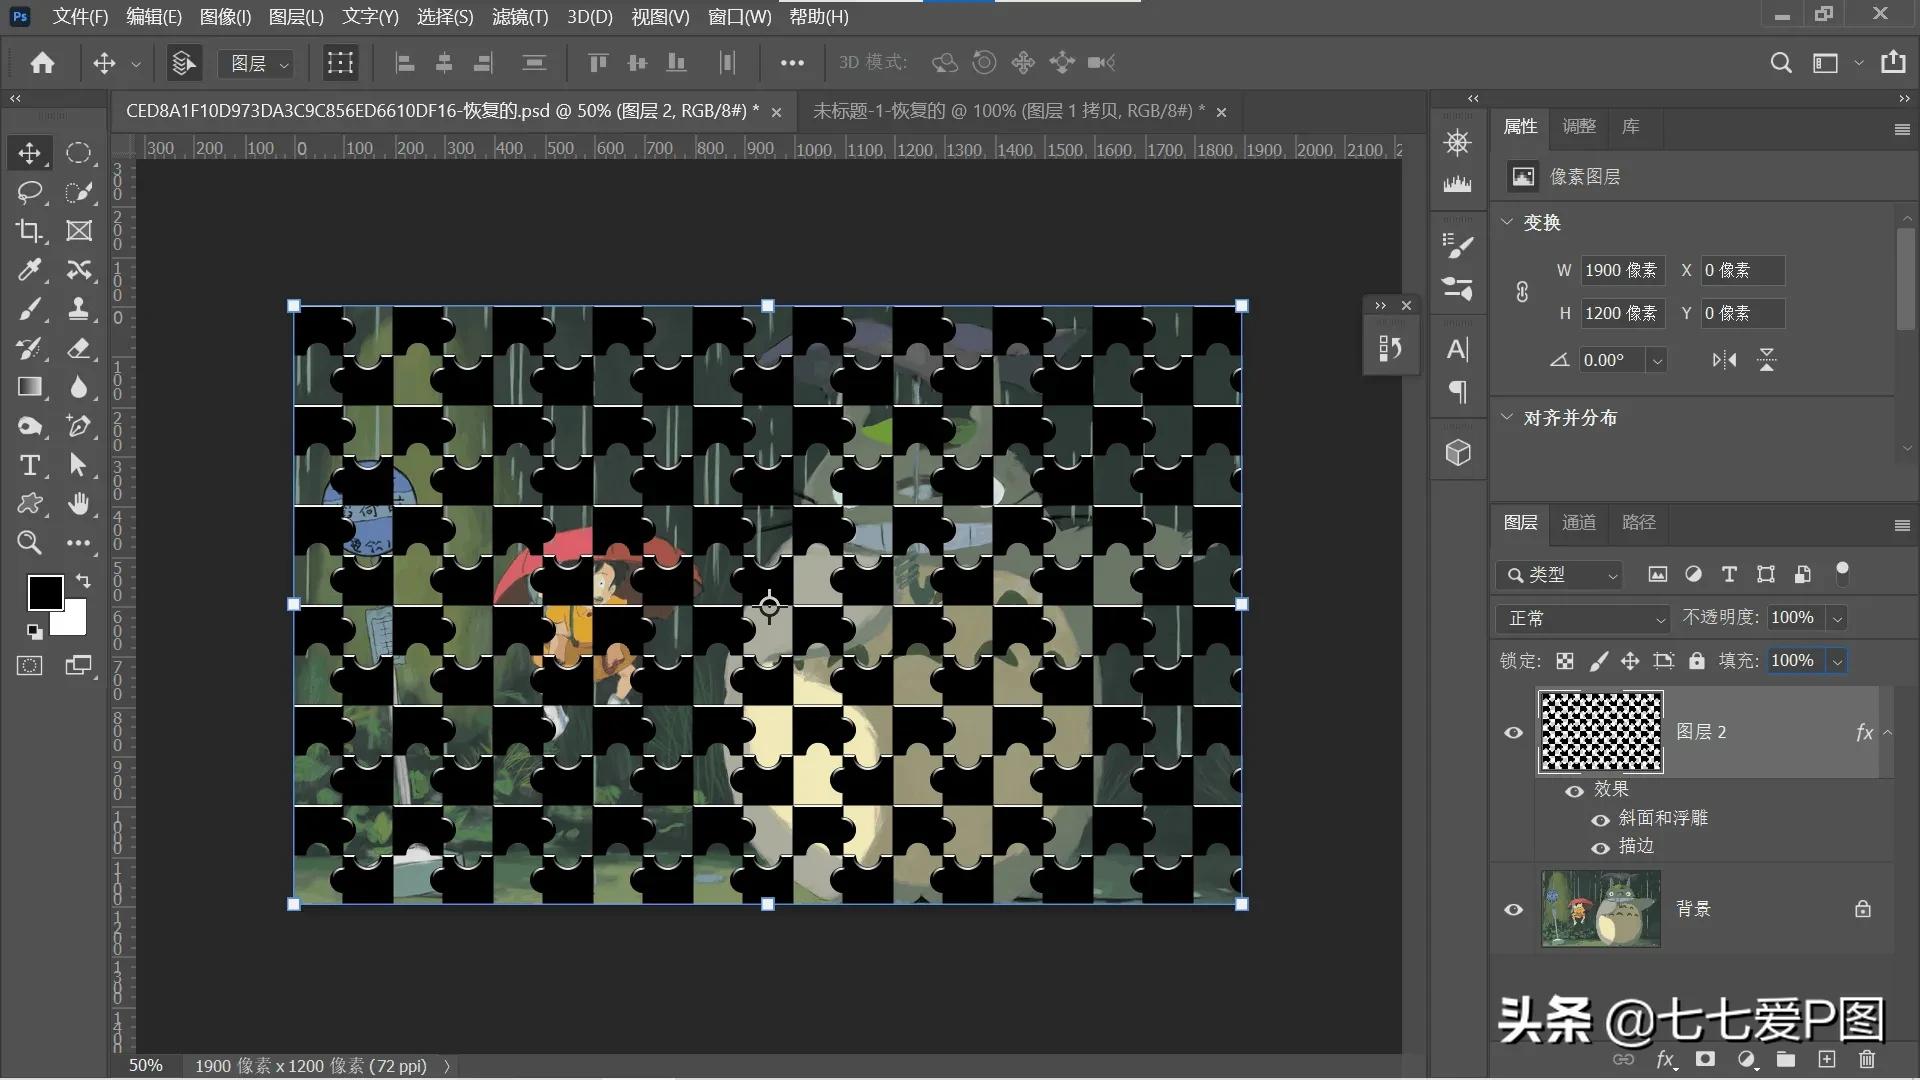Hide the 图层 2 layer
Image resolution: width=1920 pixels, height=1080 pixels.
(1513, 733)
